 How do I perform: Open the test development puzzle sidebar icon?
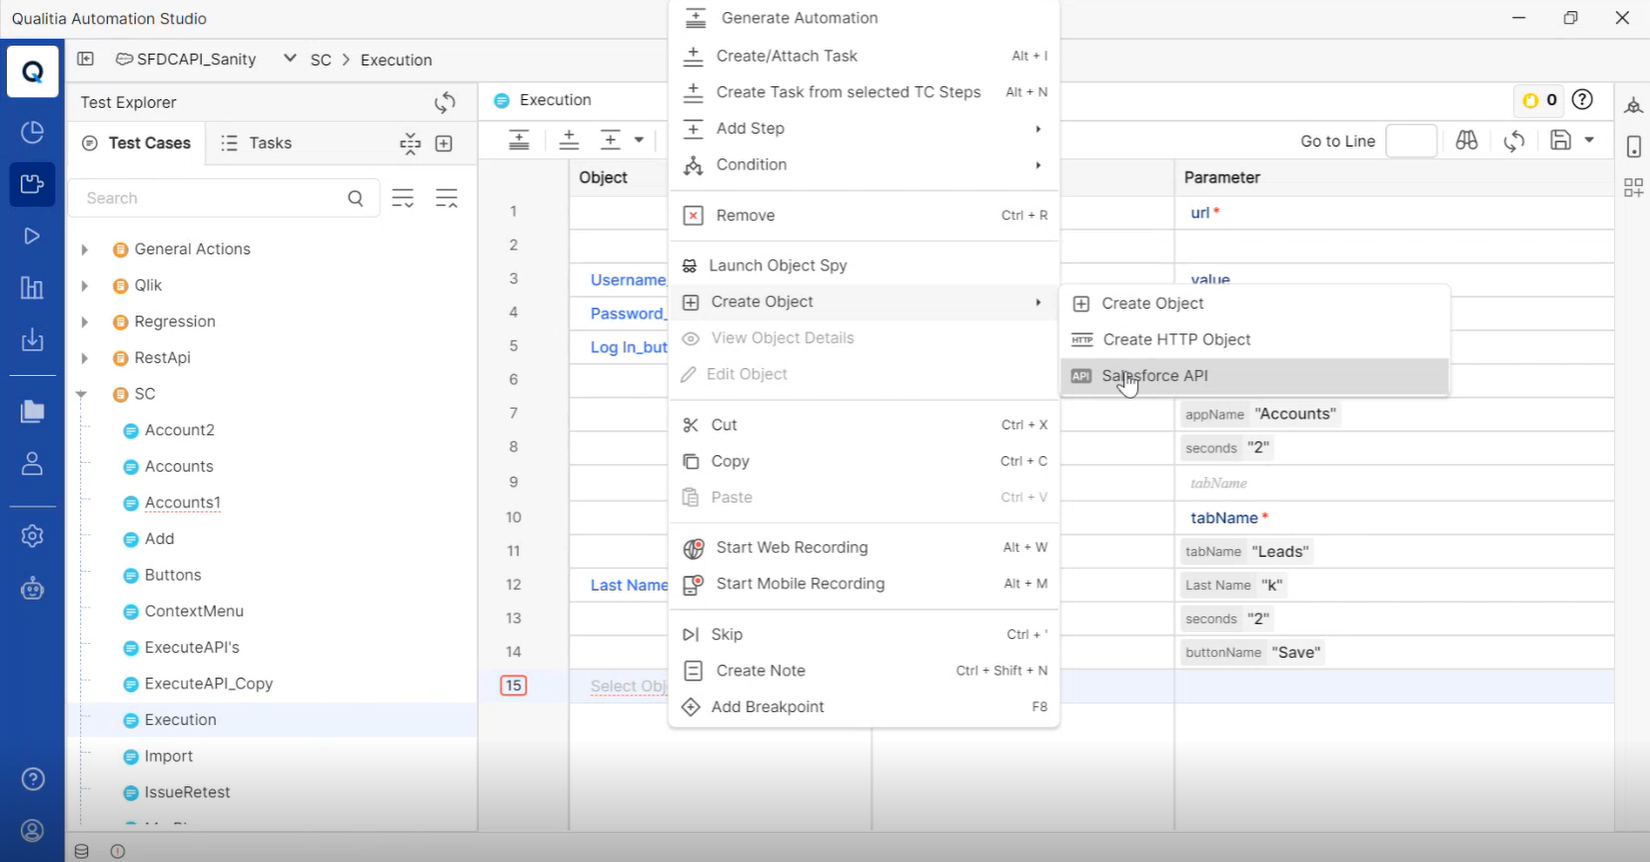click(32, 184)
